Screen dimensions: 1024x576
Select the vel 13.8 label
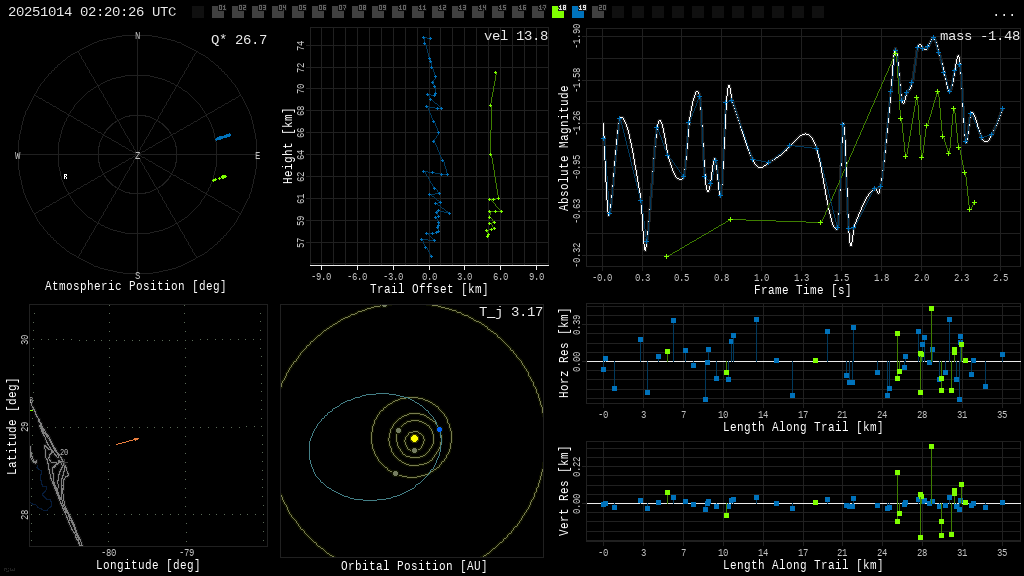[515, 36]
